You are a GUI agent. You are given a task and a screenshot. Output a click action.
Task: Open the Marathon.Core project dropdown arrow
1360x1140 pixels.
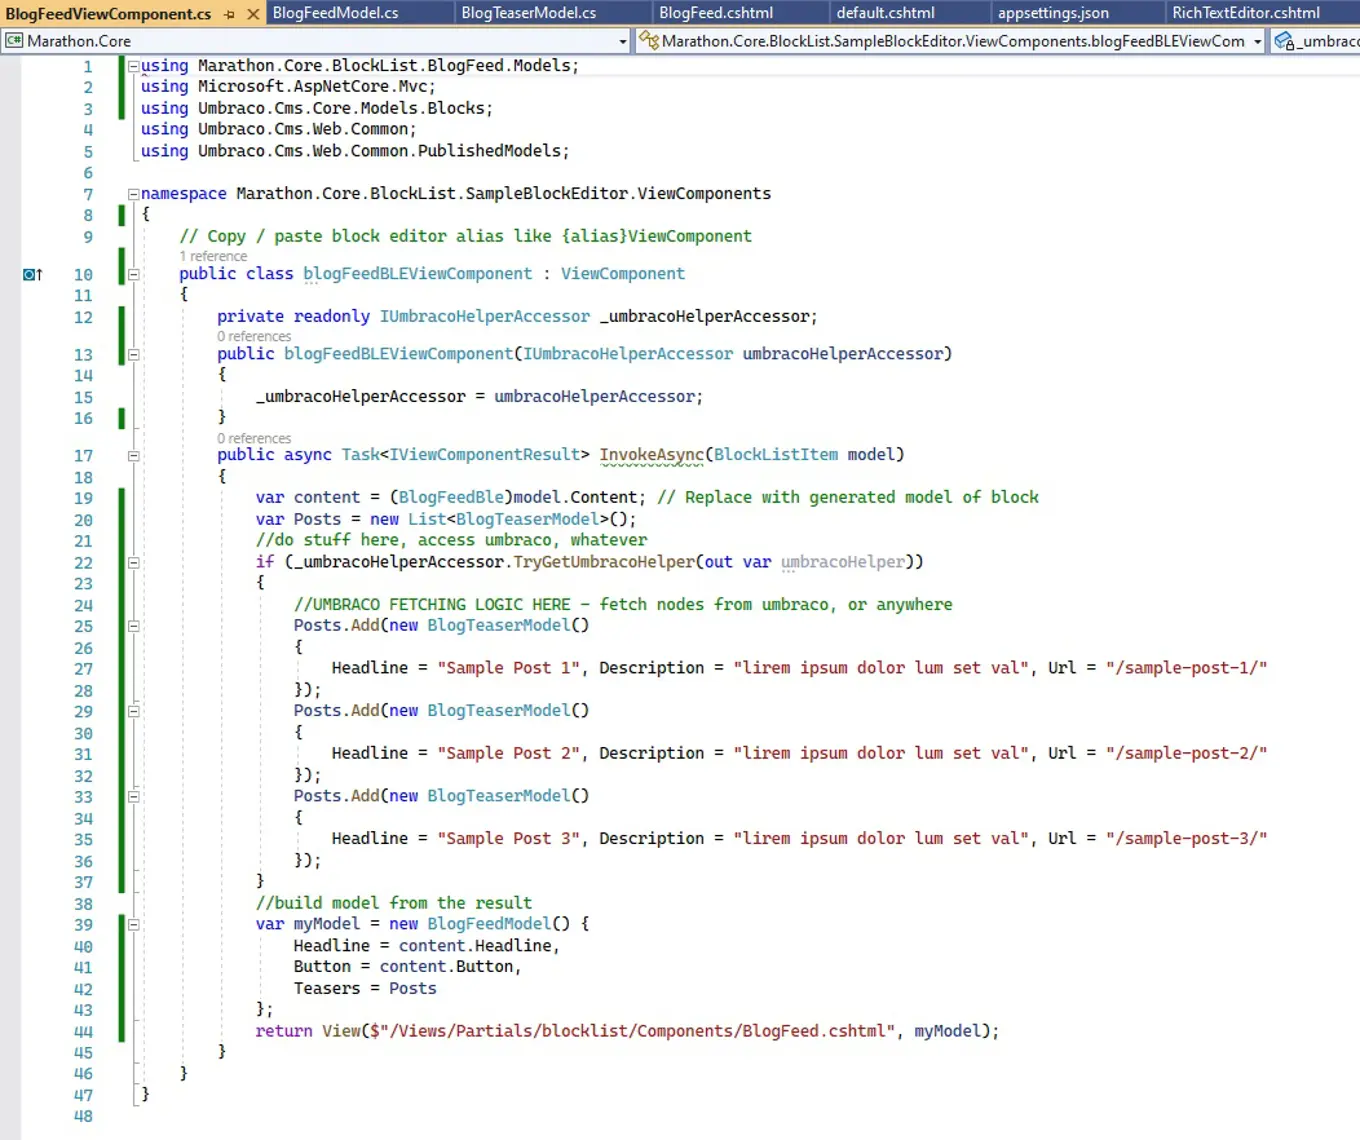pyautogui.click(x=623, y=41)
